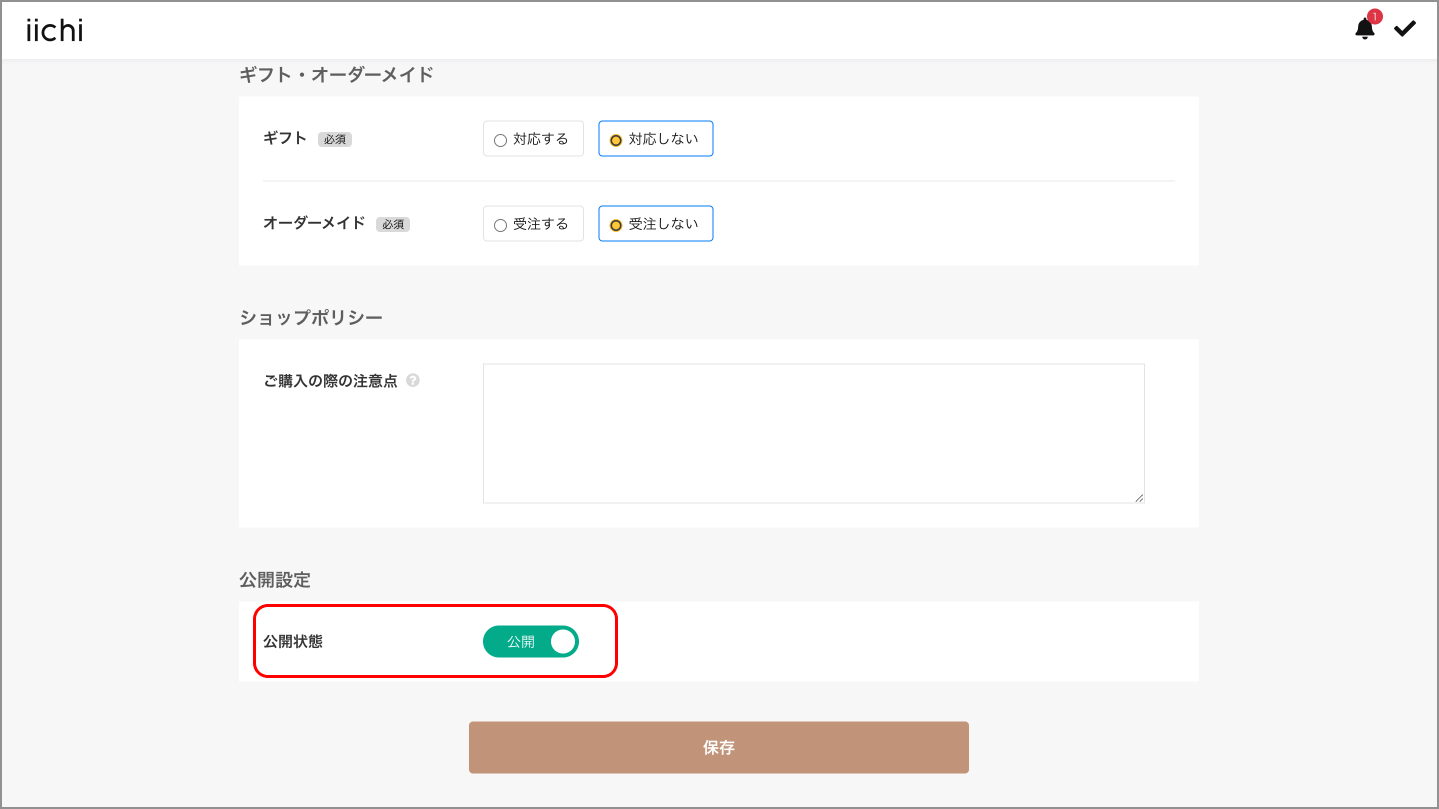Viewport: 1439px width, 809px height.
Task: Select ギフト 対応する option
Action: pos(533,139)
